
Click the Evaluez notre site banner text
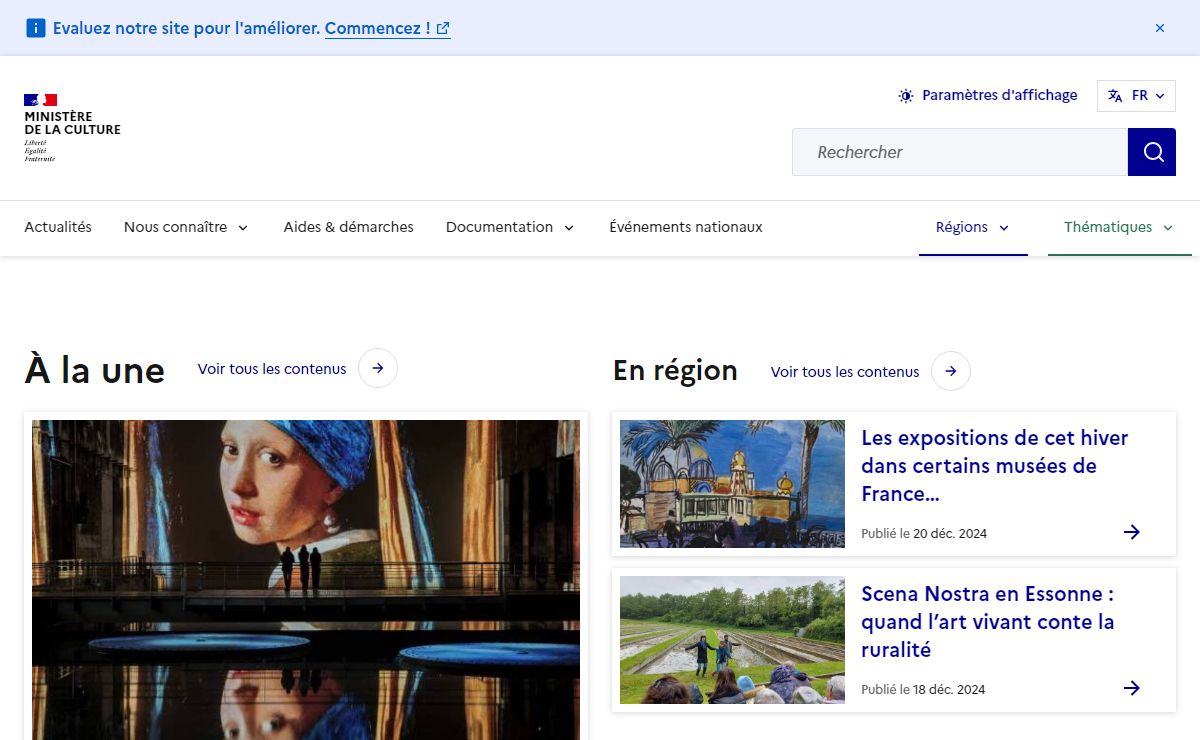click(x=187, y=28)
